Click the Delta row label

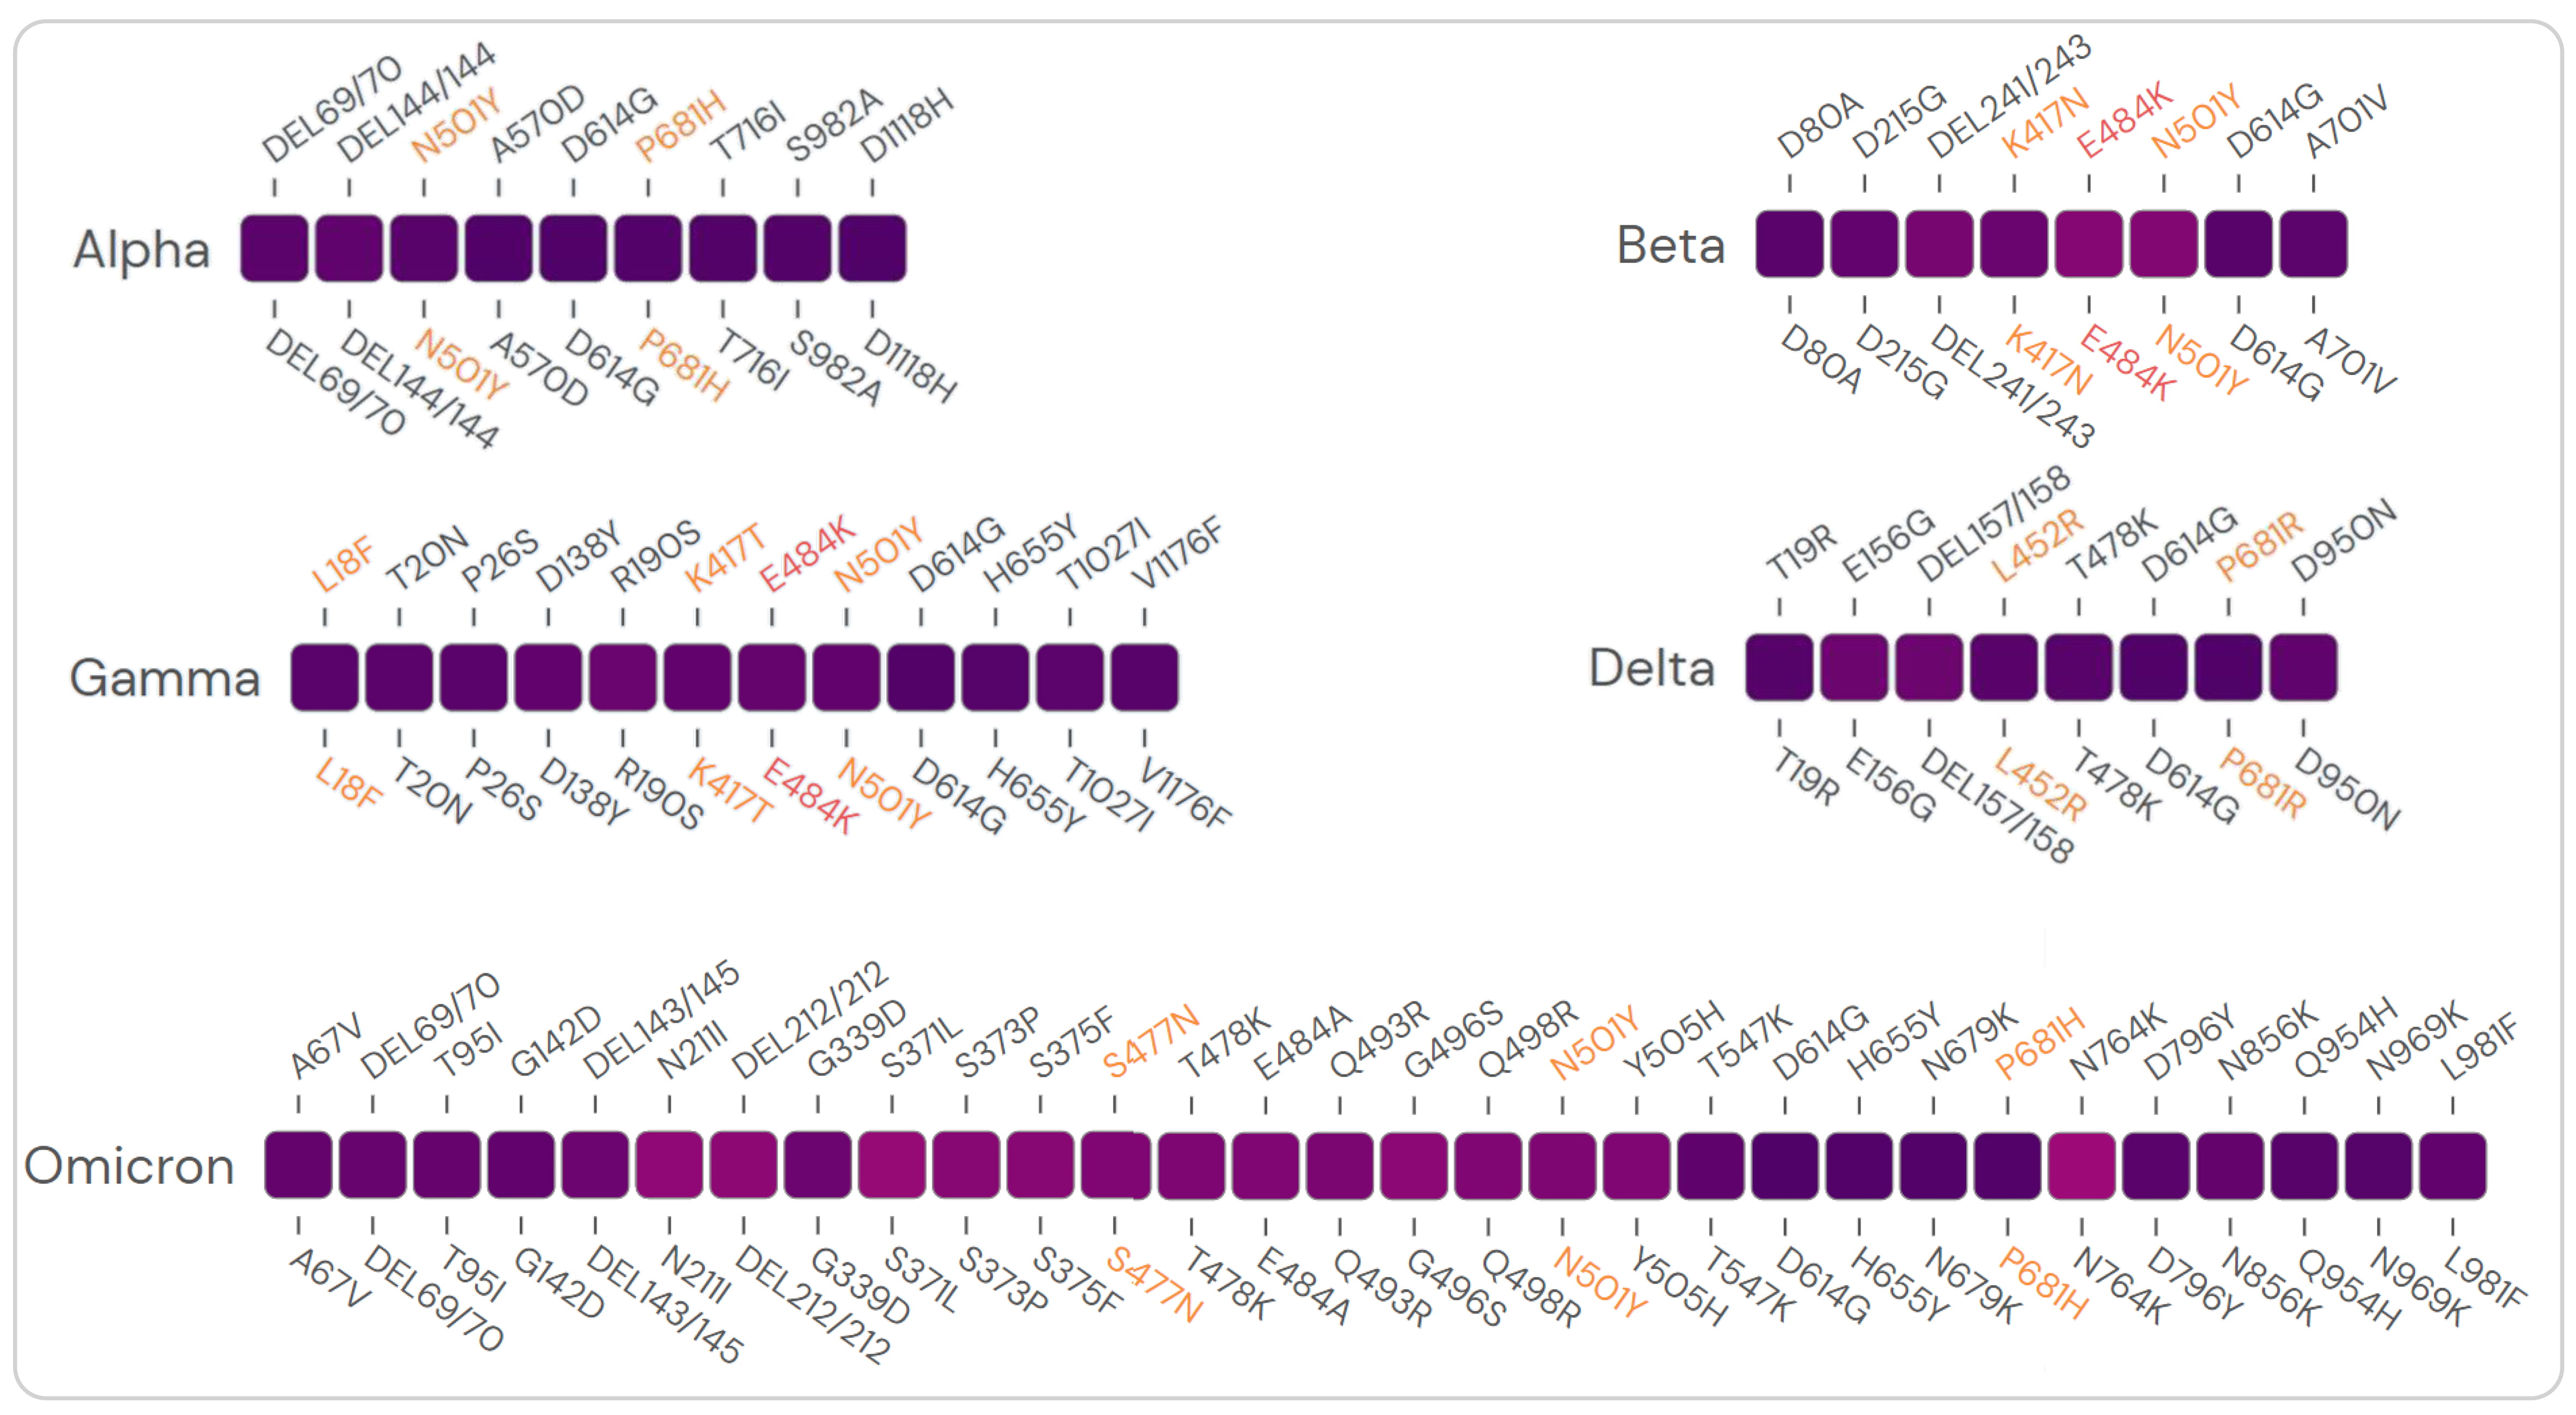coord(1652,668)
